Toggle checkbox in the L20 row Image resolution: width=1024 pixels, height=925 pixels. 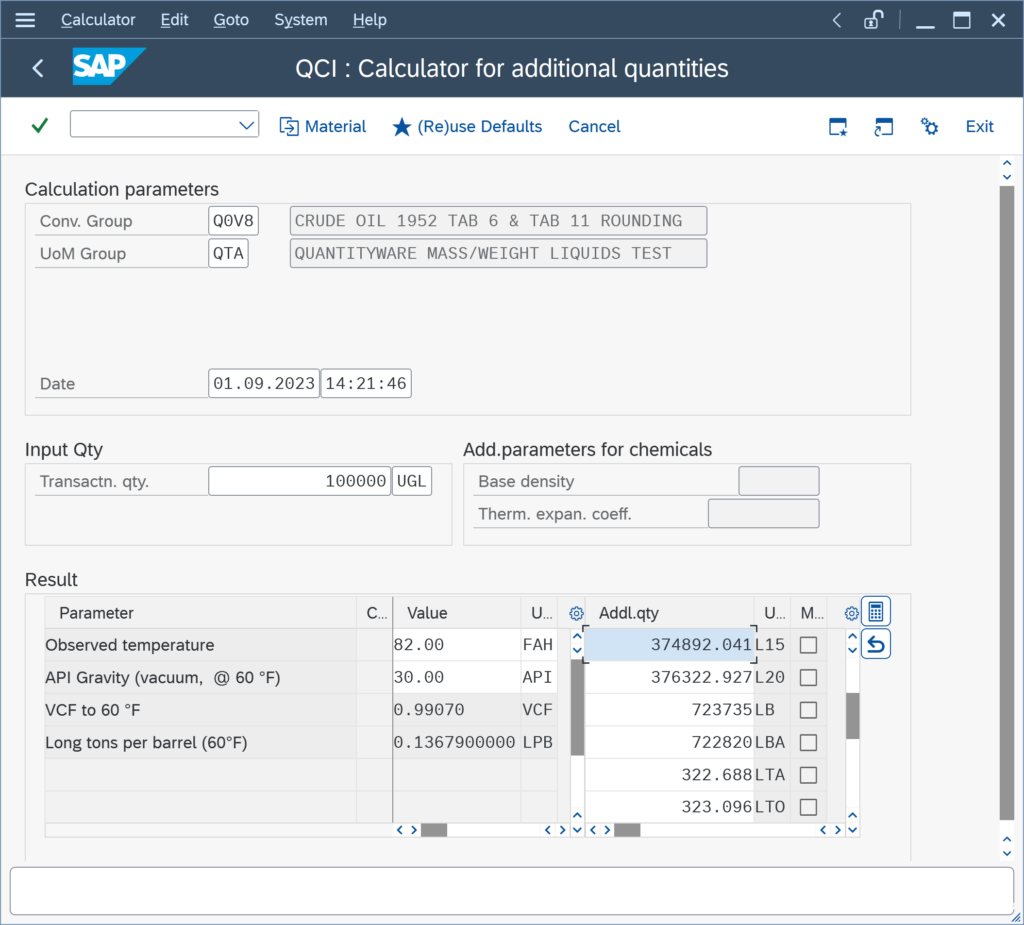pos(808,677)
